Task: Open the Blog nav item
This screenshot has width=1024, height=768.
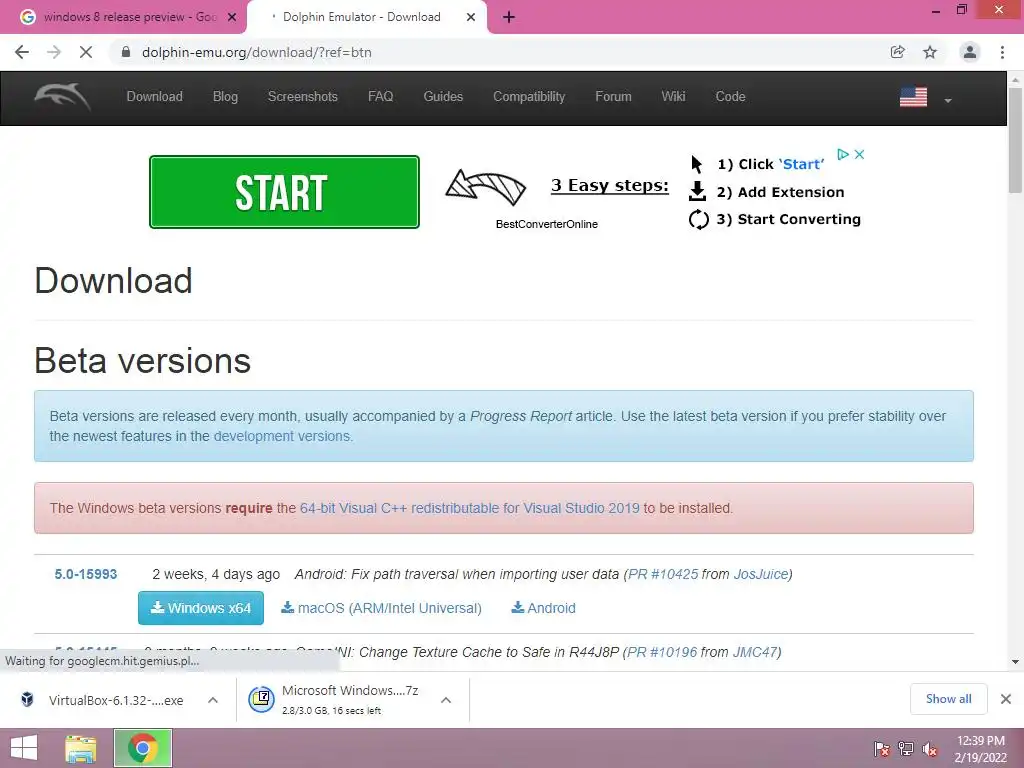Action: tap(225, 97)
